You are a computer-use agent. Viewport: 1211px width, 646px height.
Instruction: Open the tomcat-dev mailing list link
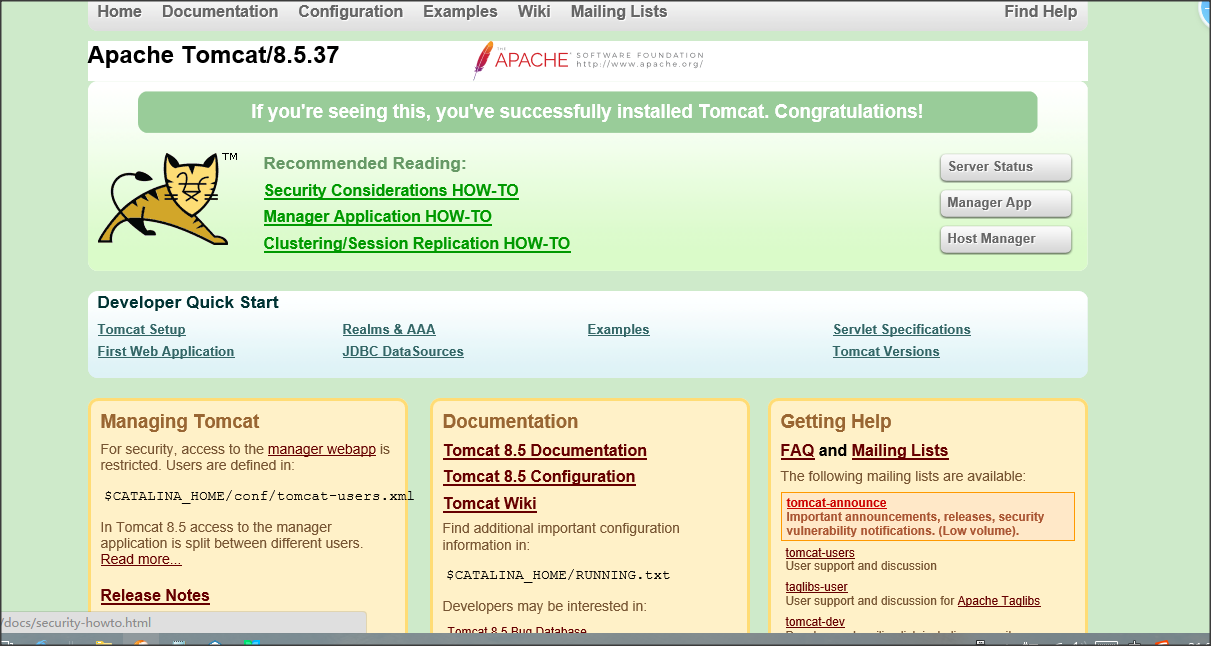pos(815,623)
